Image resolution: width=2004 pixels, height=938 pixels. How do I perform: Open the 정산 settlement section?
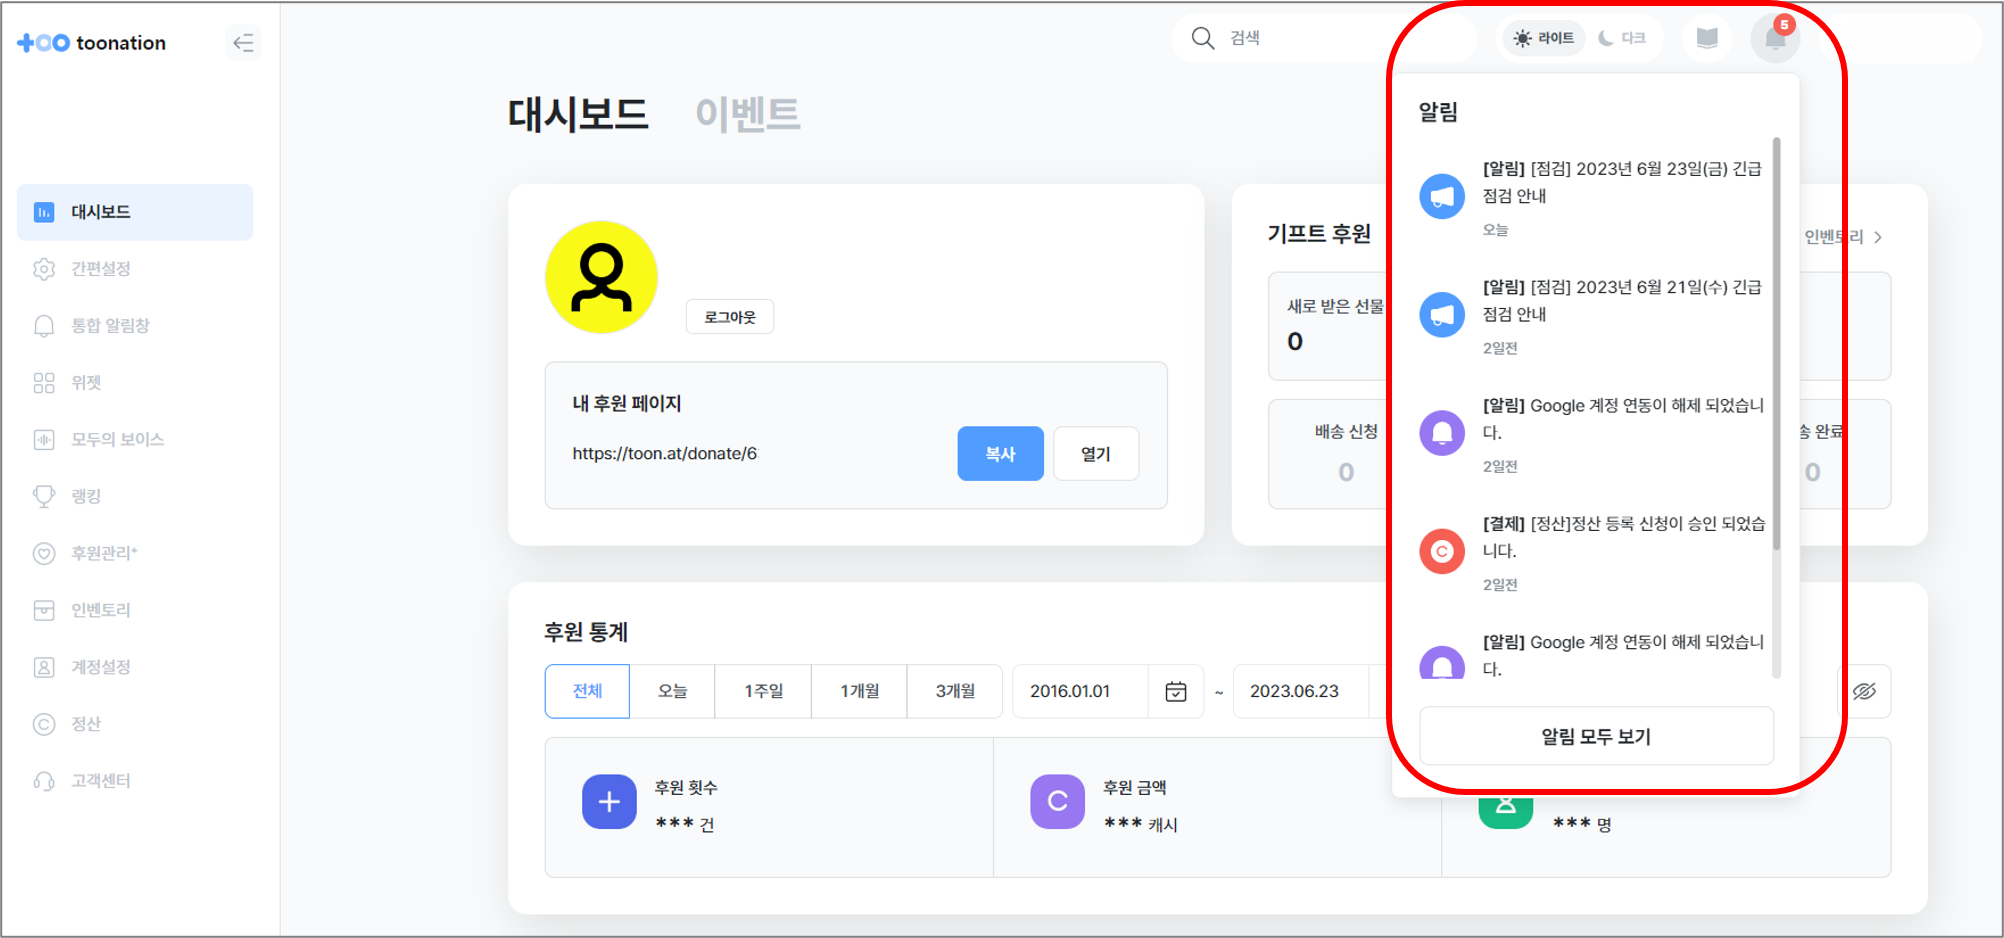(x=86, y=723)
